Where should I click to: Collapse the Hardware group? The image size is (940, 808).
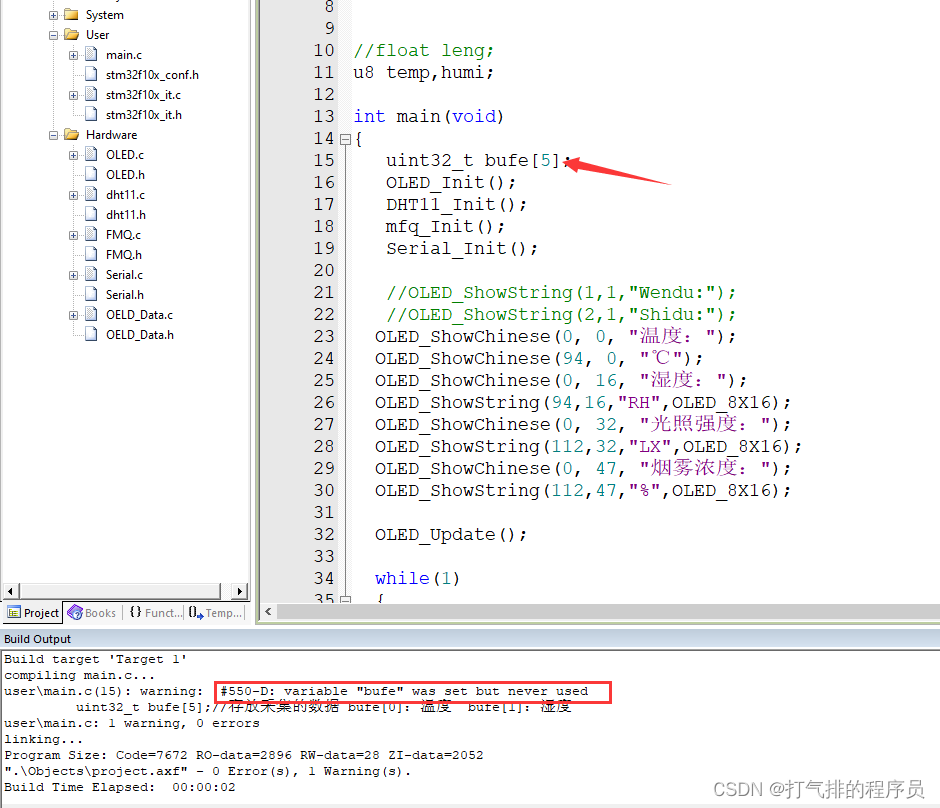tap(52, 134)
